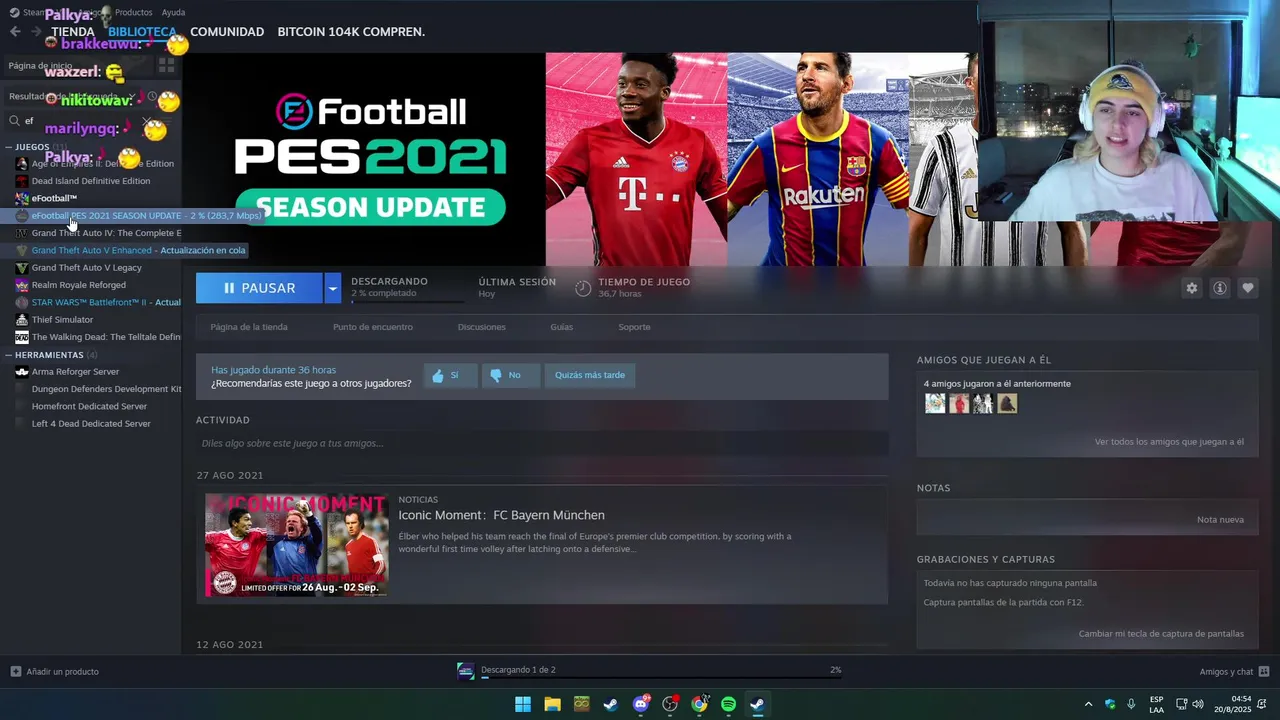
Task: Open Guías link
Action: pyautogui.click(x=561, y=327)
